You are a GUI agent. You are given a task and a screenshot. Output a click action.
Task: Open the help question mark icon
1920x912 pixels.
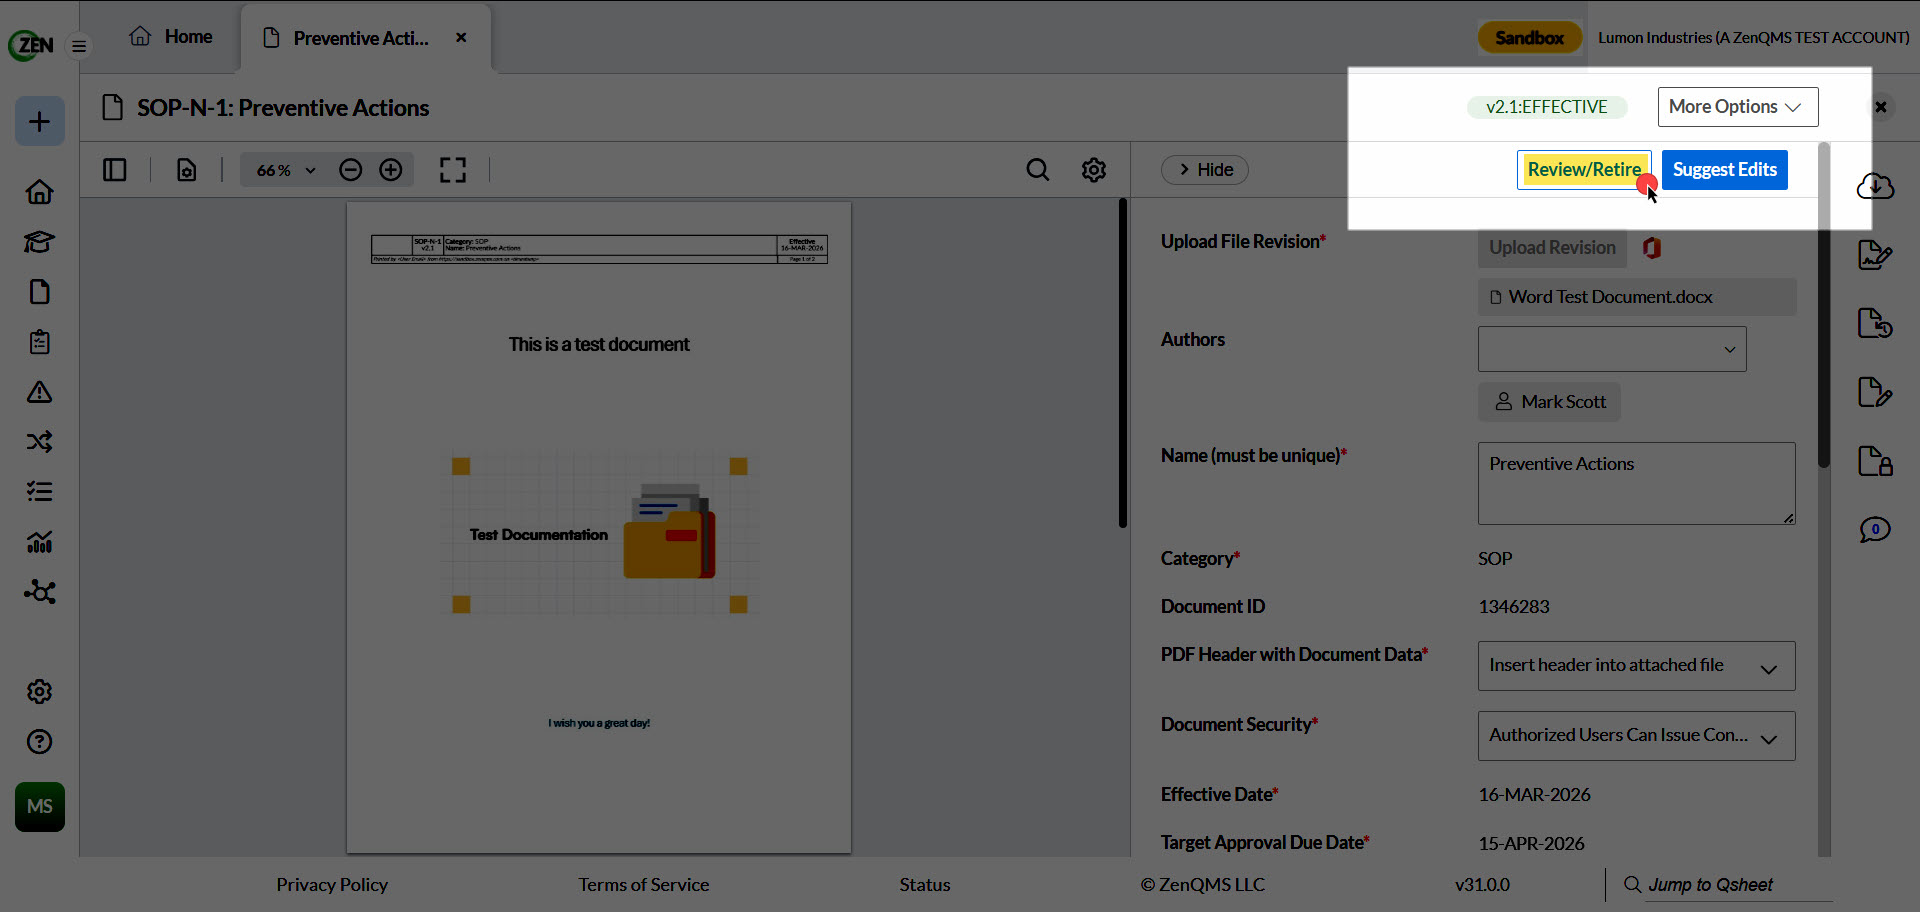40,741
